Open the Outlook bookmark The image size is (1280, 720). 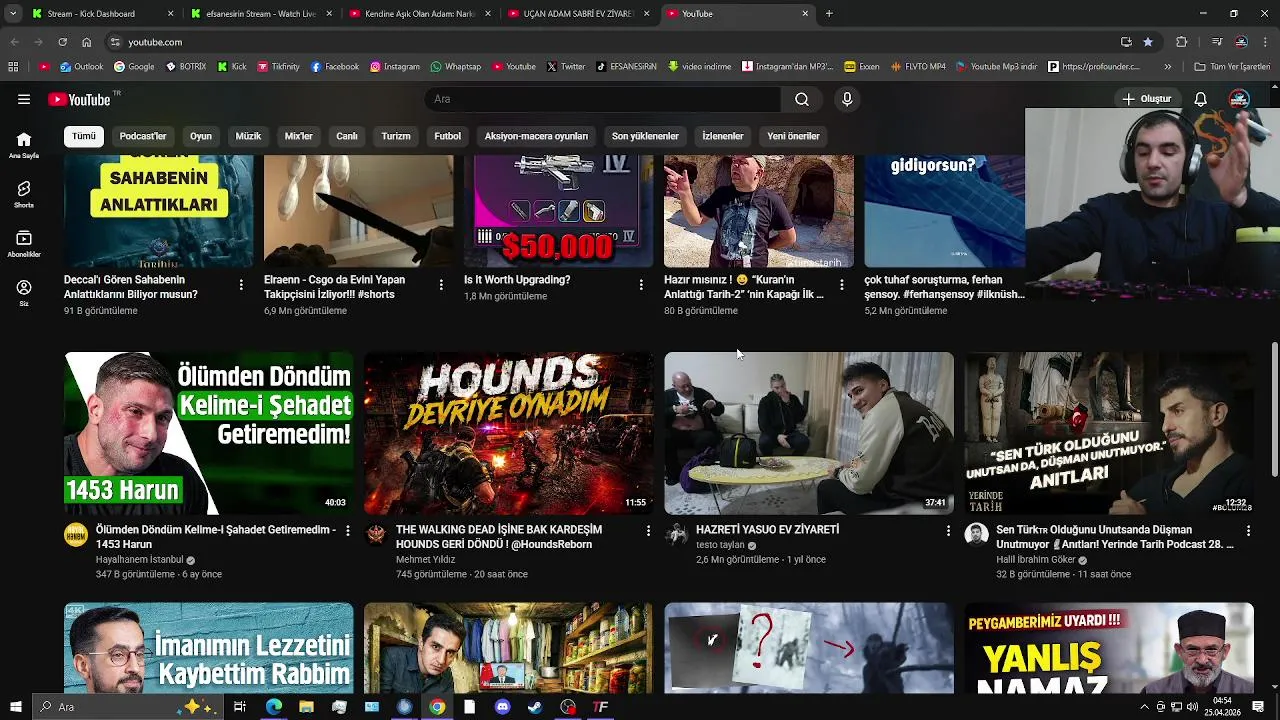[x=82, y=67]
